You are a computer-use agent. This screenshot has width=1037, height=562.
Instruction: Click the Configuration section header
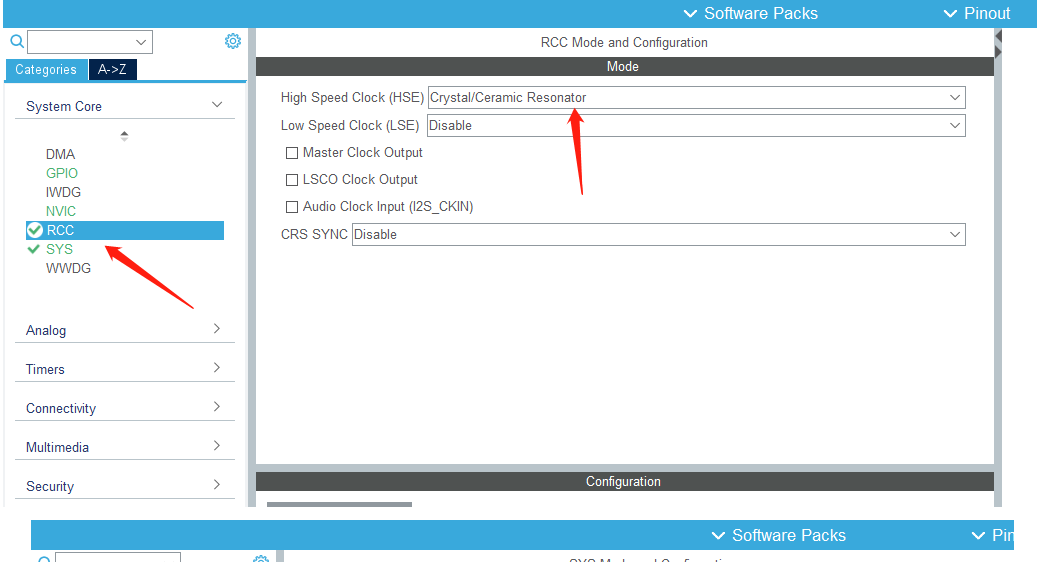[625, 481]
